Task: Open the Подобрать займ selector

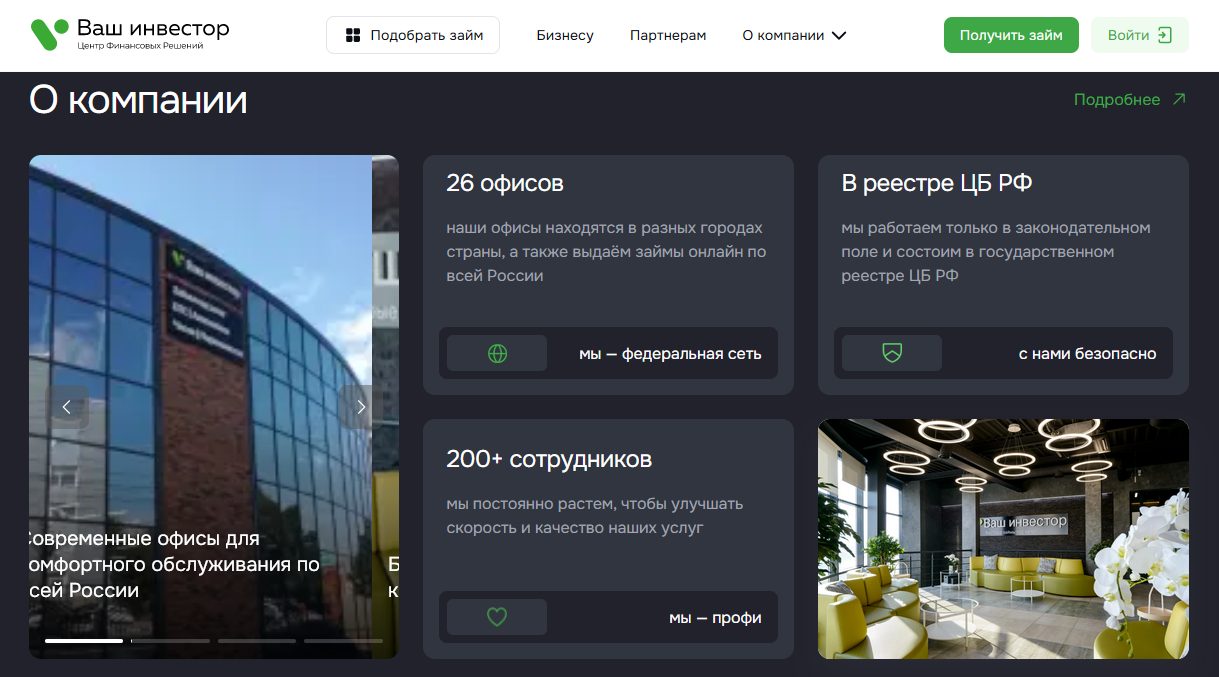Action: tap(413, 35)
